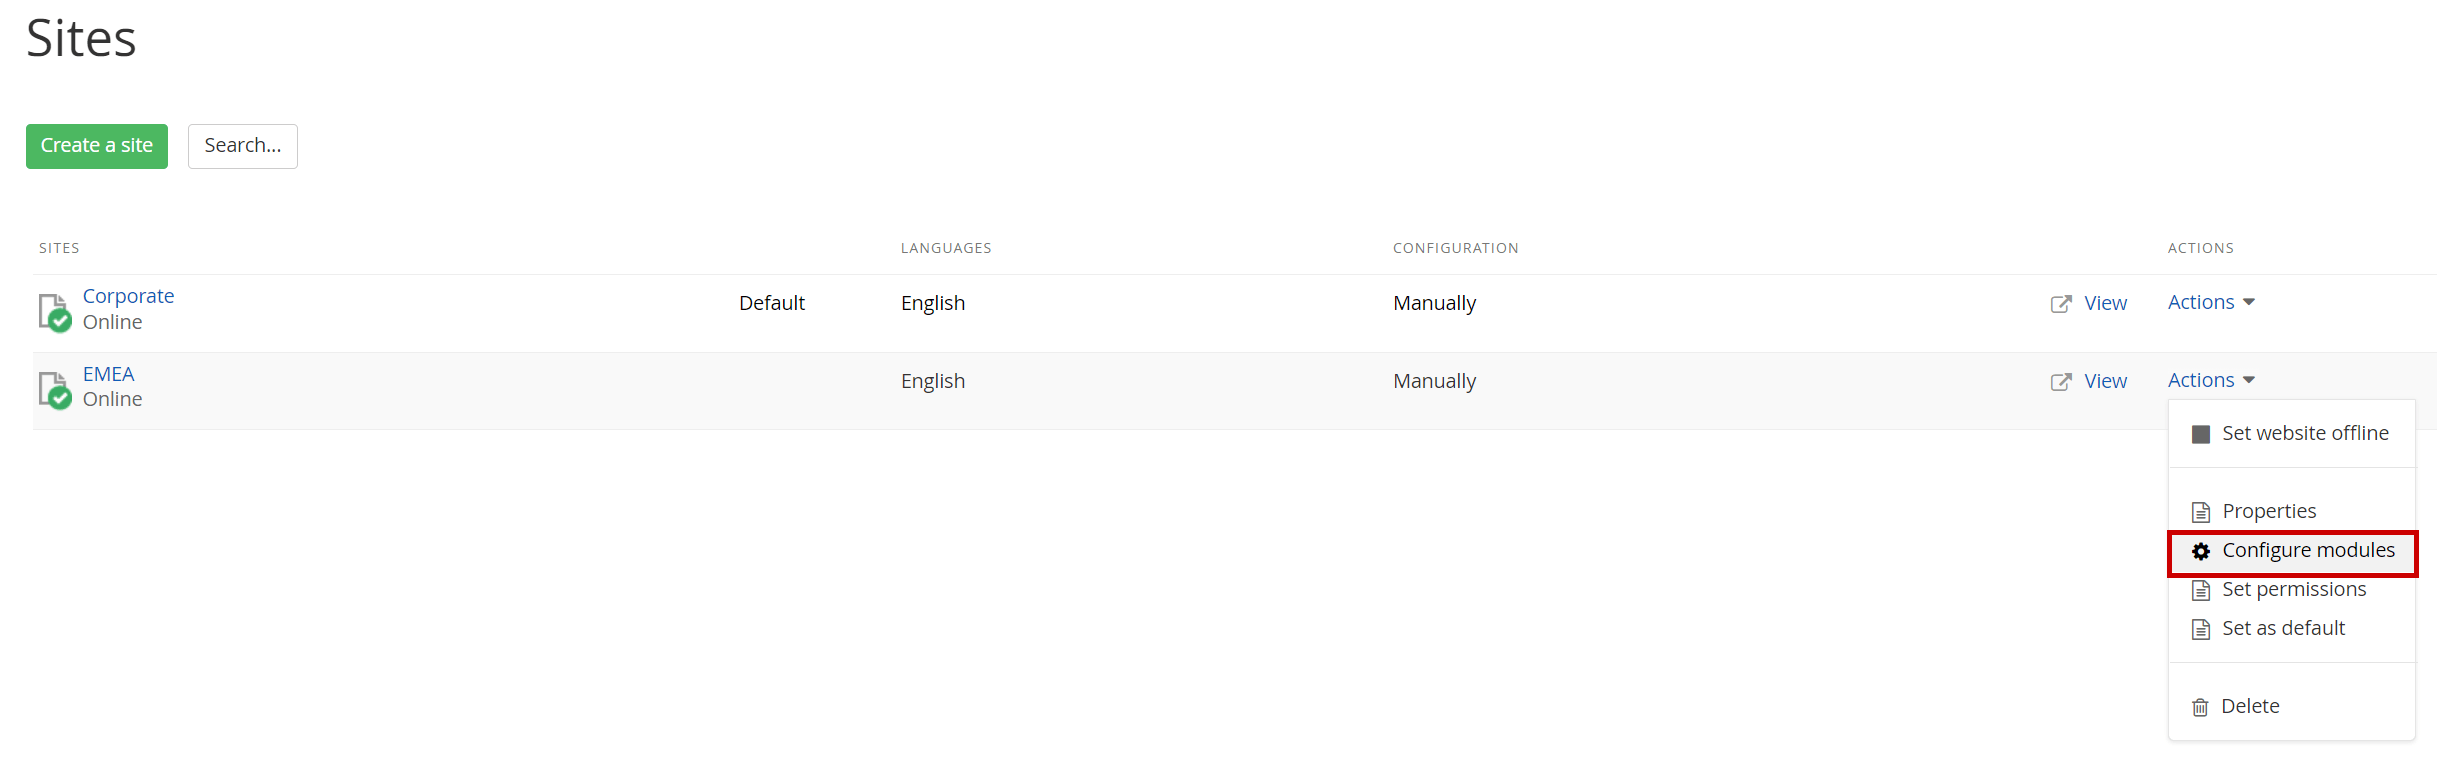Open the Corporate site link
The height and width of the screenshot is (760, 2437).
[x=128, y=296]
